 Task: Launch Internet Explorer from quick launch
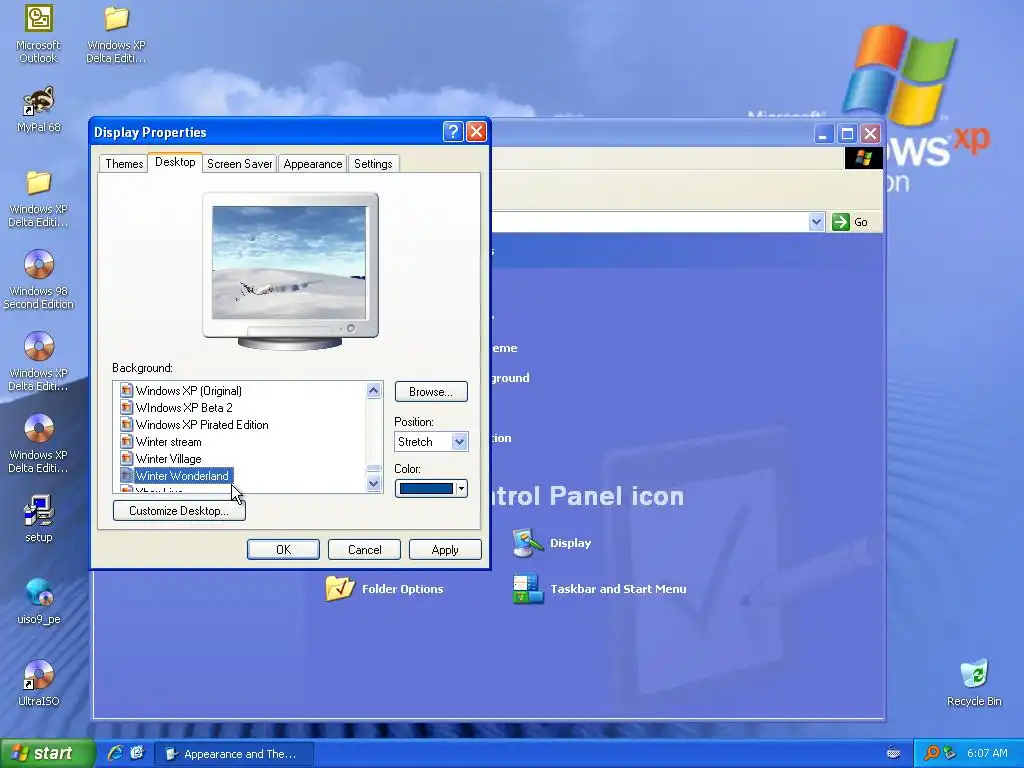[x=115, y=753]
